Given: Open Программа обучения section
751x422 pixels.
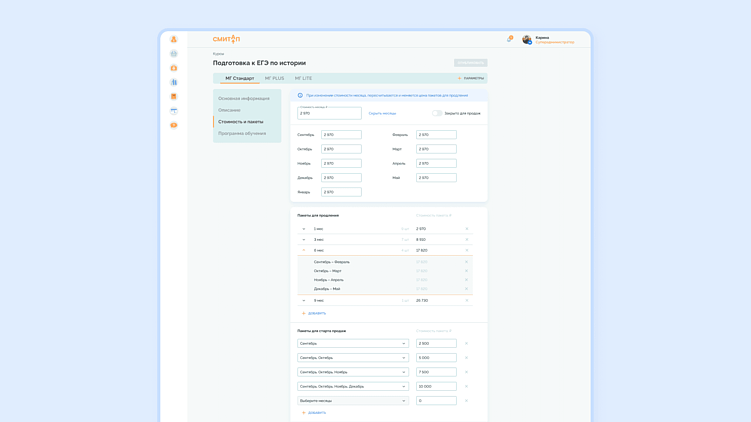Looking at the screenshot, I should (242, 134).
